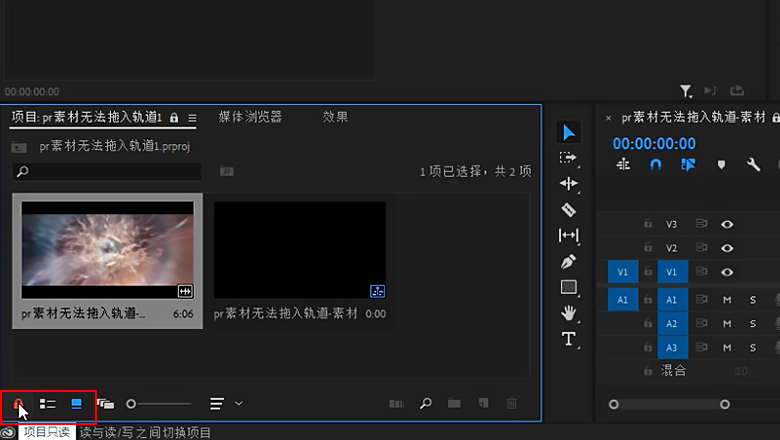
Task: Open sort icons dropdown chevron
Action: point(239,403)
